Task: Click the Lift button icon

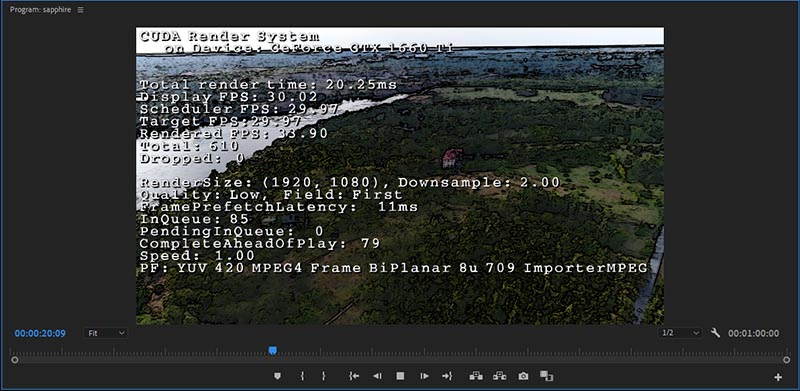Action: [x=476, y=376]
